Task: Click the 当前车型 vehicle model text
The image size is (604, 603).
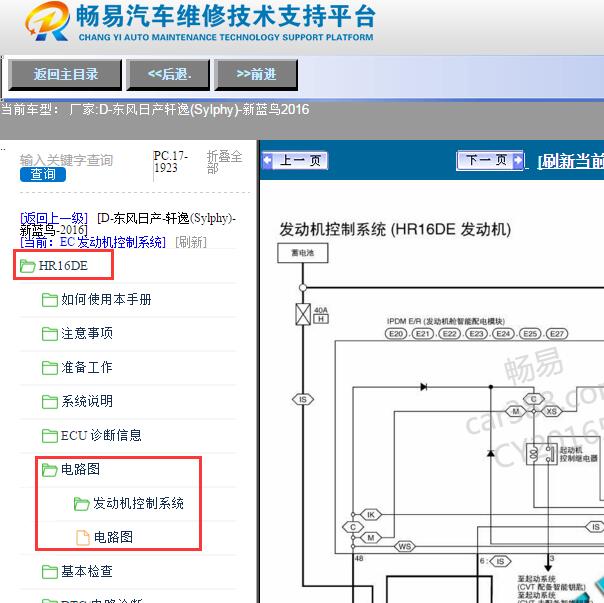Action: pyautogui.click(x=155, y=110)
